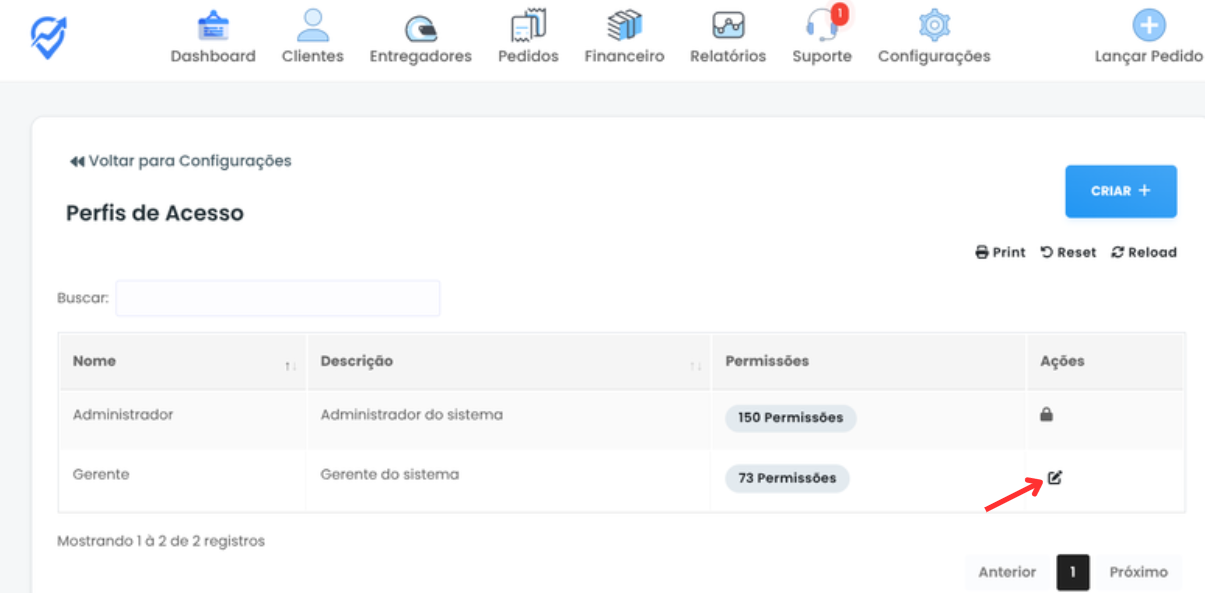Open Entregadores helmet icon
This screenshot has height=593, width=1205.
coord(420,26)
